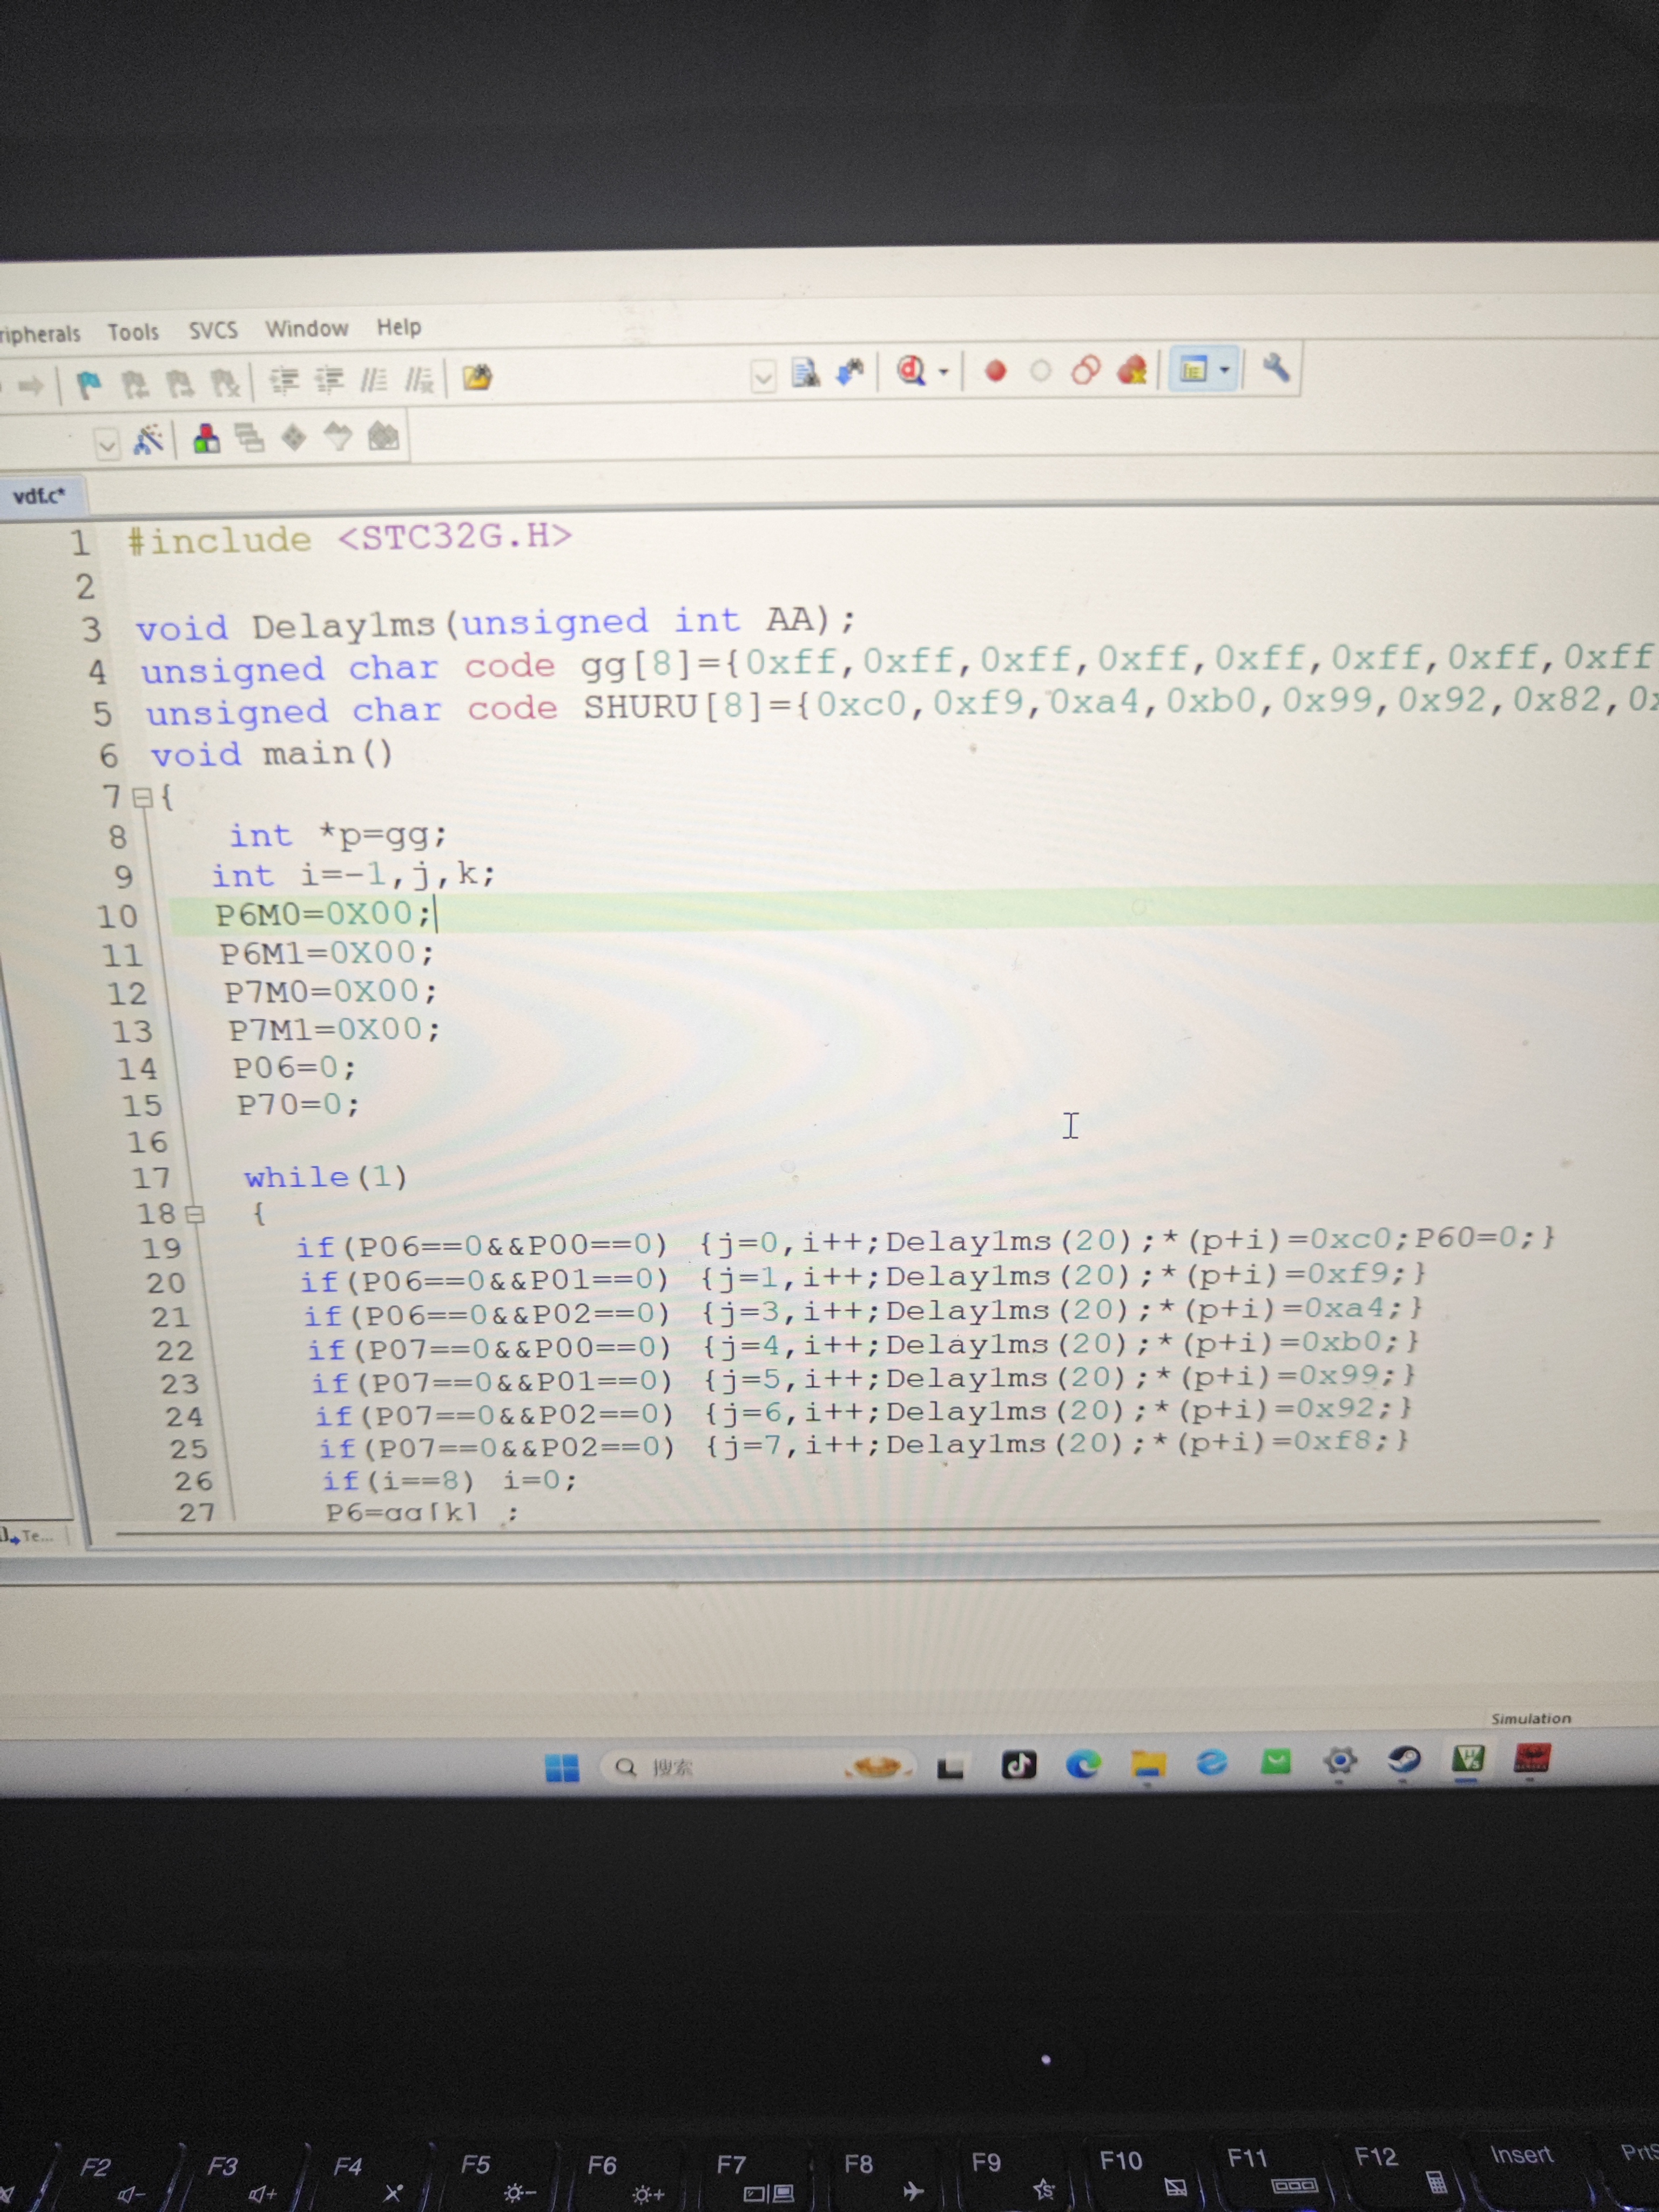Open Settings gear on the taskbar
The width and height of the screenshot is (1659, 2212).
click(x=1340, y=1761)
